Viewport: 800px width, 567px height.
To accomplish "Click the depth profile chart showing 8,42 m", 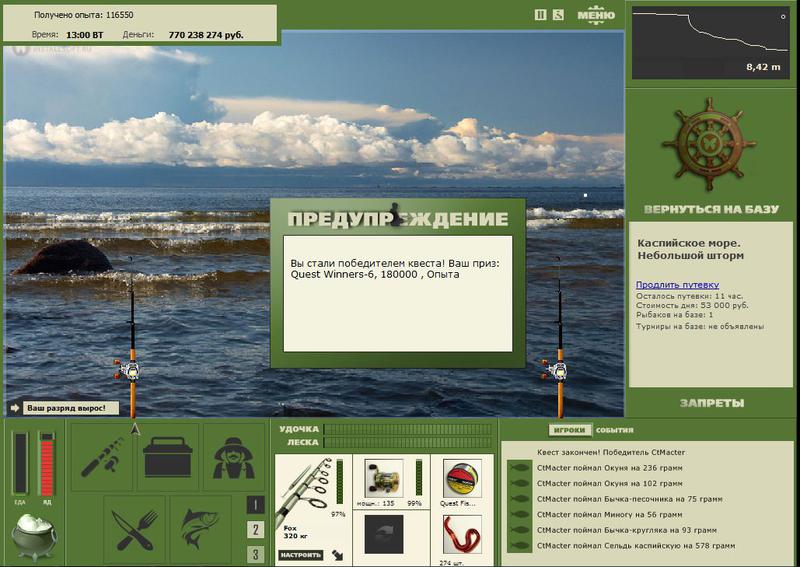I will tap(710, 42).
